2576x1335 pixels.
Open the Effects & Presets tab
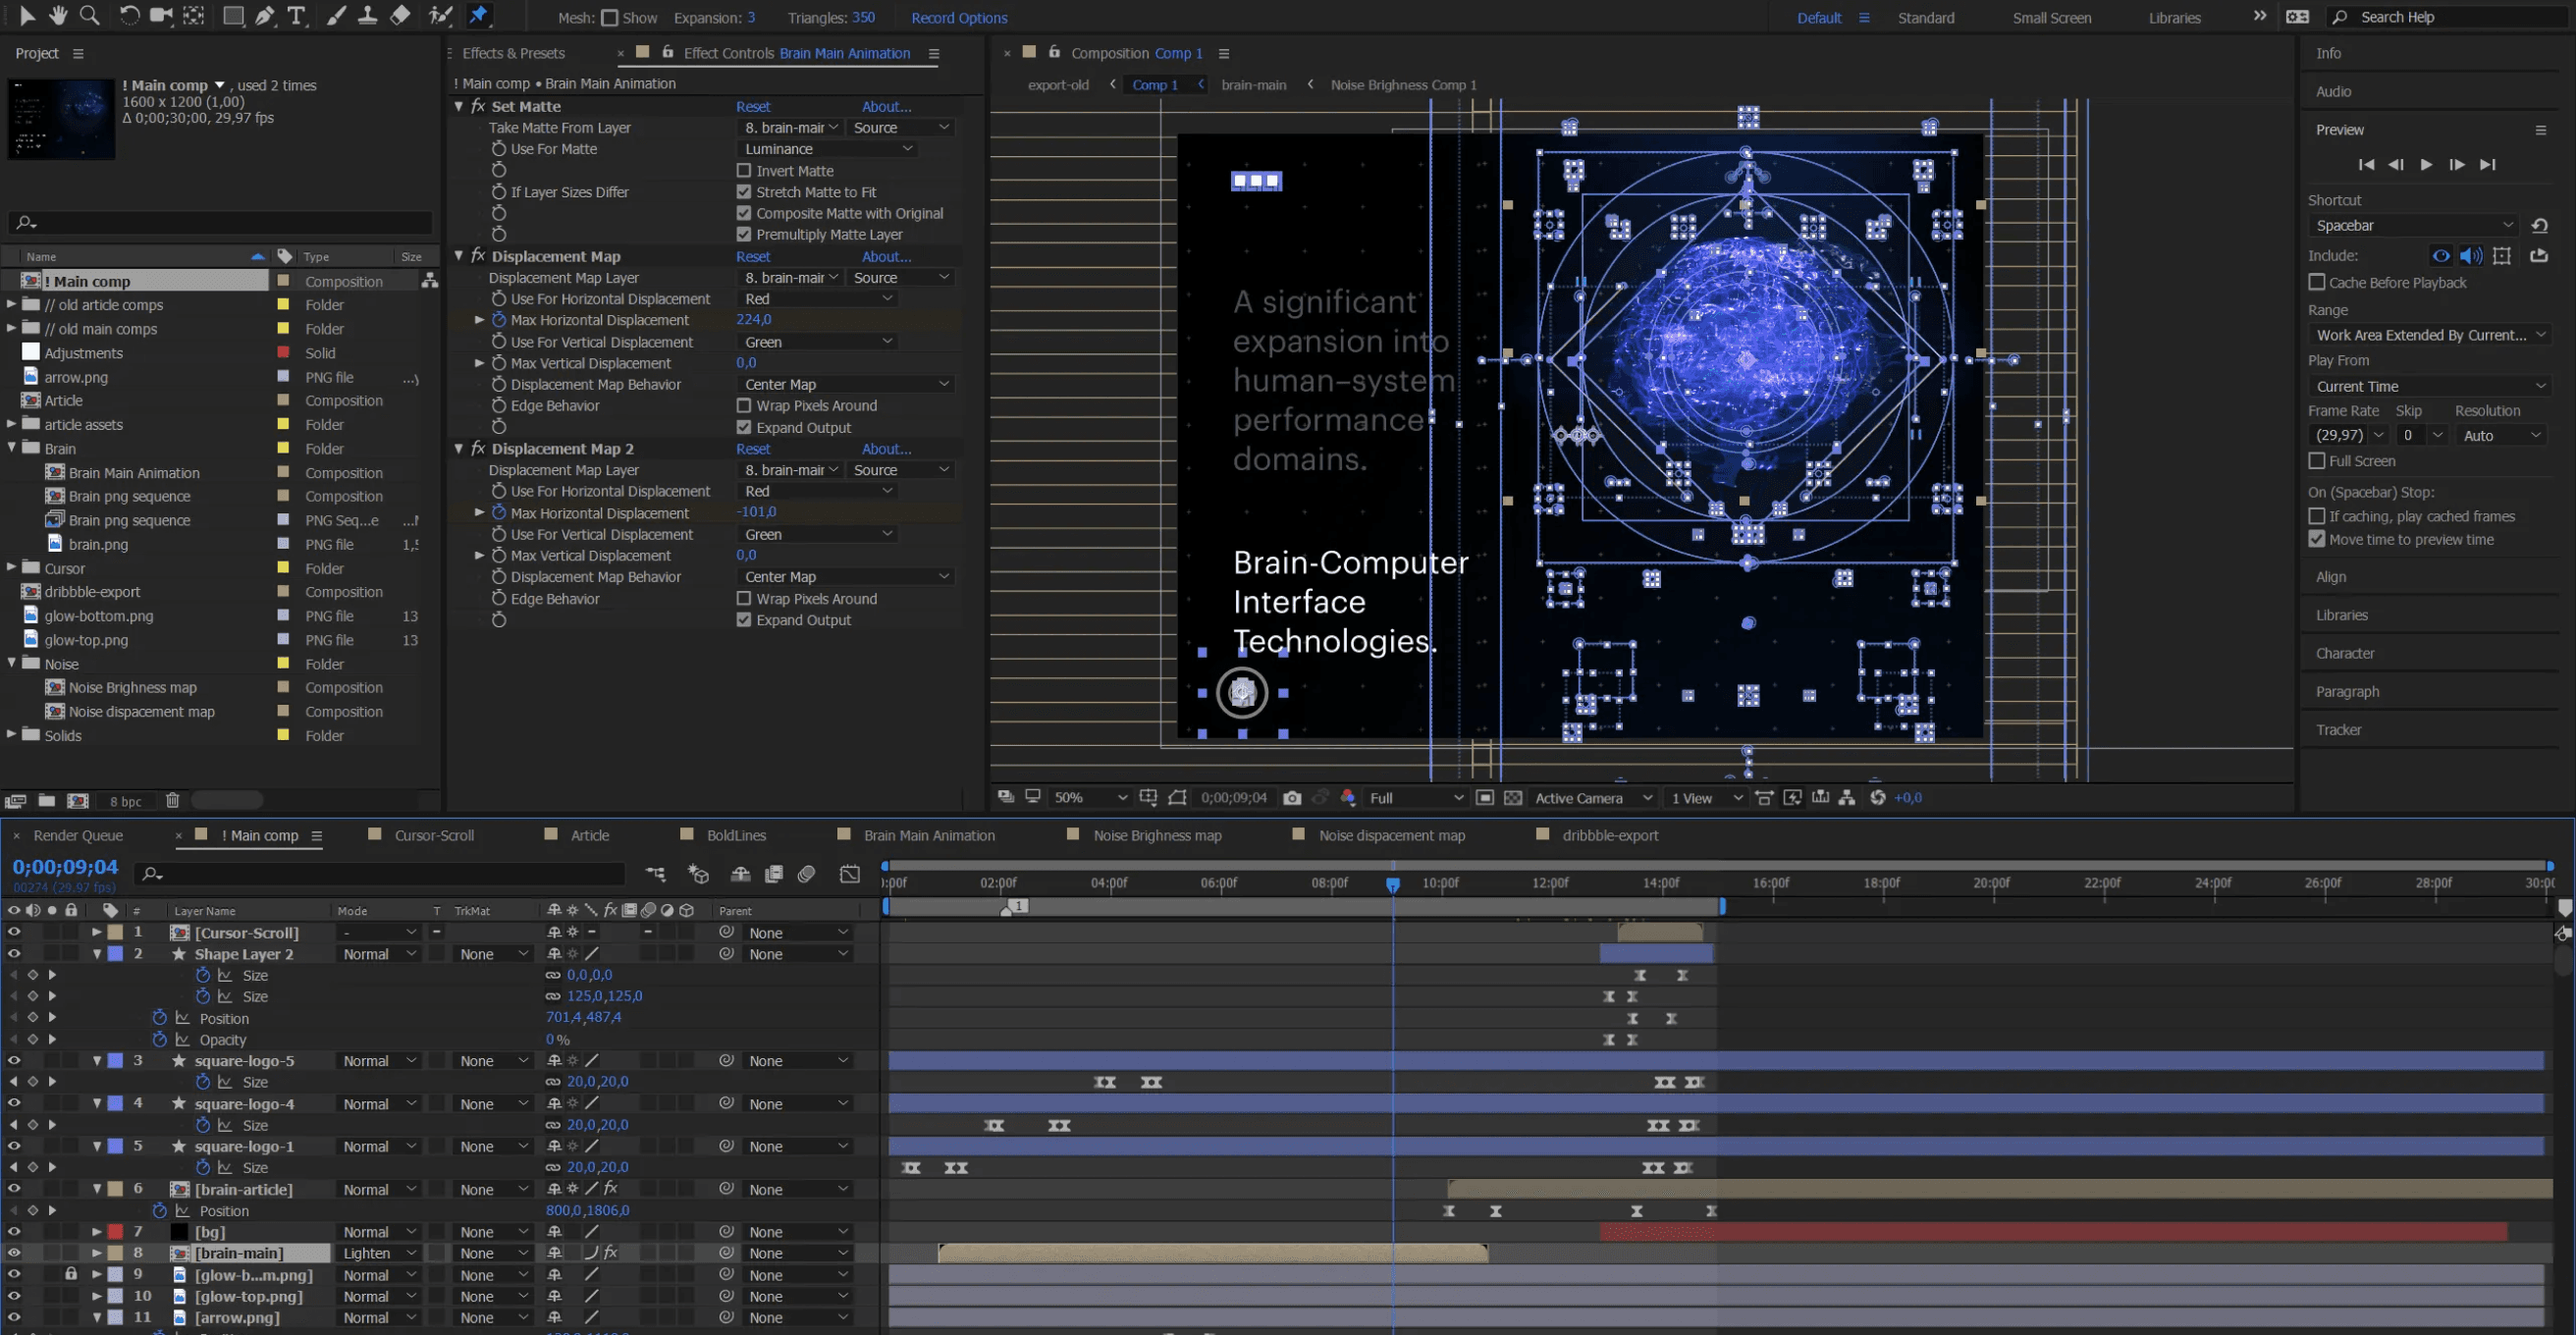click(513, 53)
